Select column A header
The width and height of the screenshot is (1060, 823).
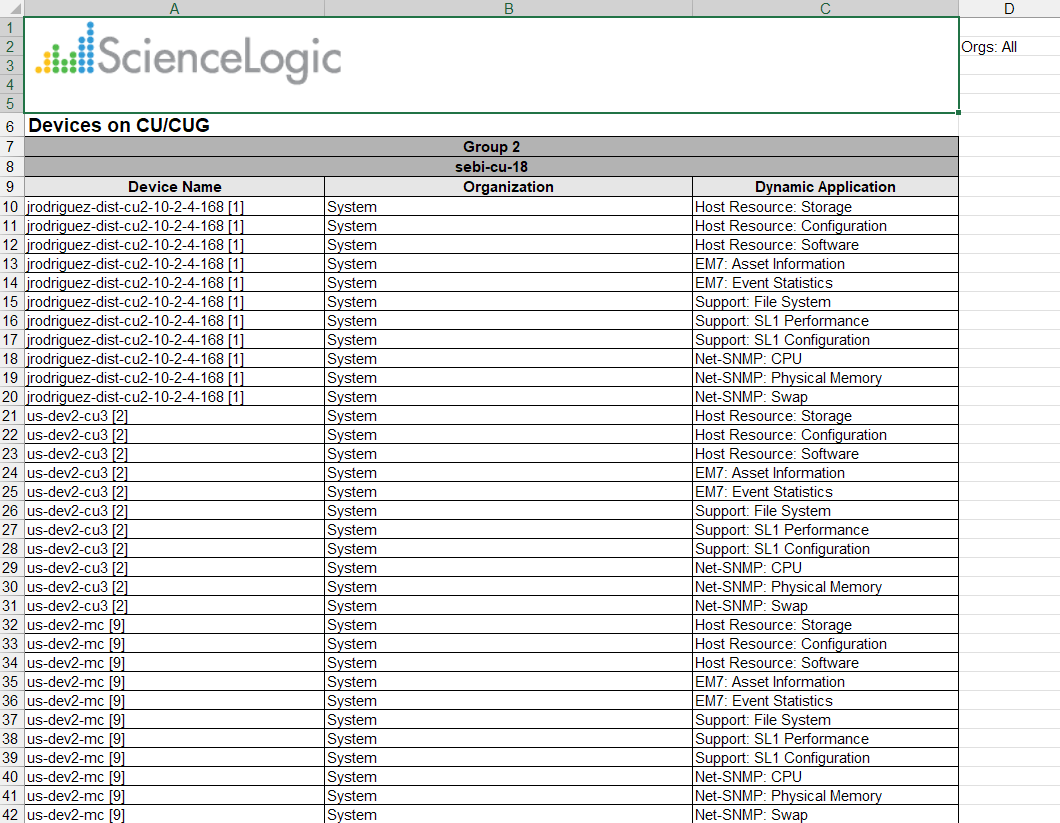coord(174,8)
